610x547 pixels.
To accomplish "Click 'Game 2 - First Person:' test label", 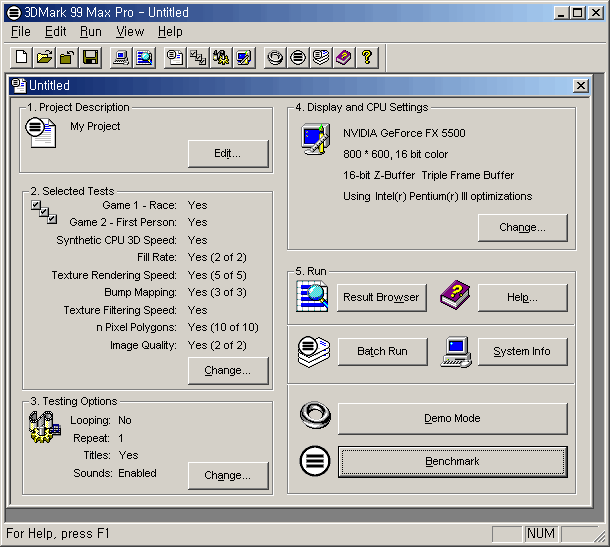I will 123,222.
